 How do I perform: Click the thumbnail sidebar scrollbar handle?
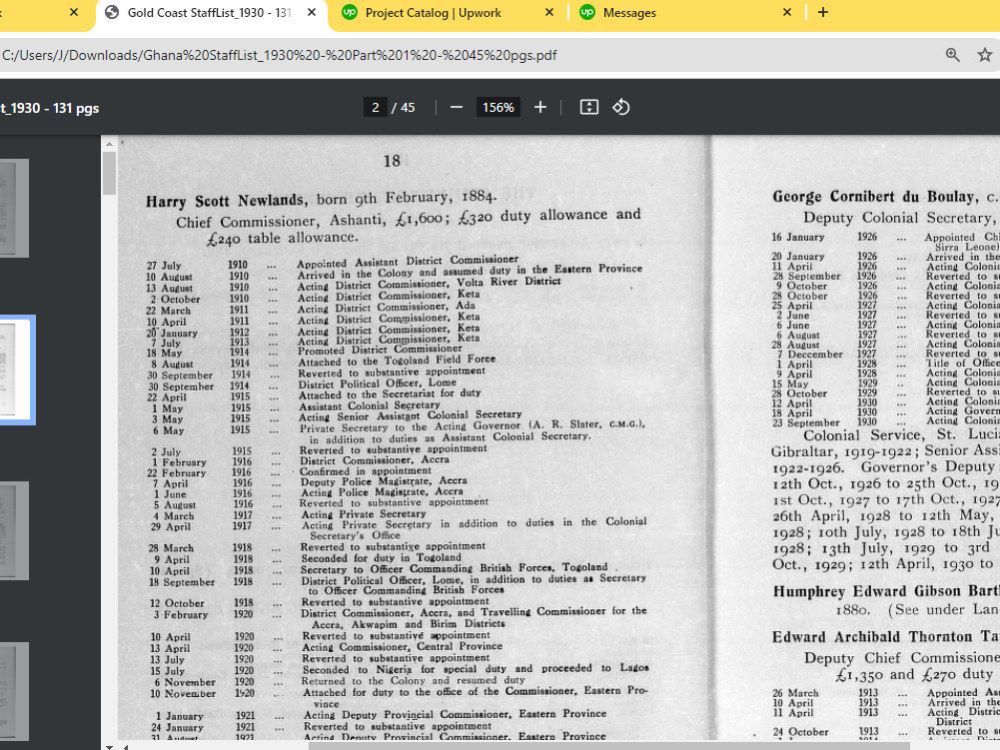coord(109,173)
